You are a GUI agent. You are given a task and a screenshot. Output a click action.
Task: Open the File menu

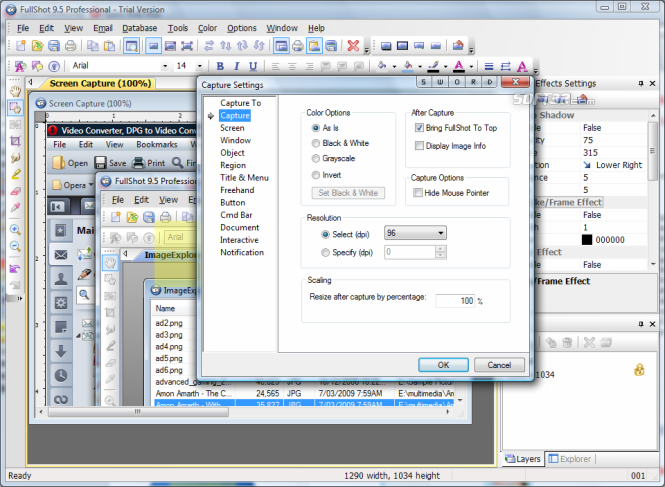point(23,28)
